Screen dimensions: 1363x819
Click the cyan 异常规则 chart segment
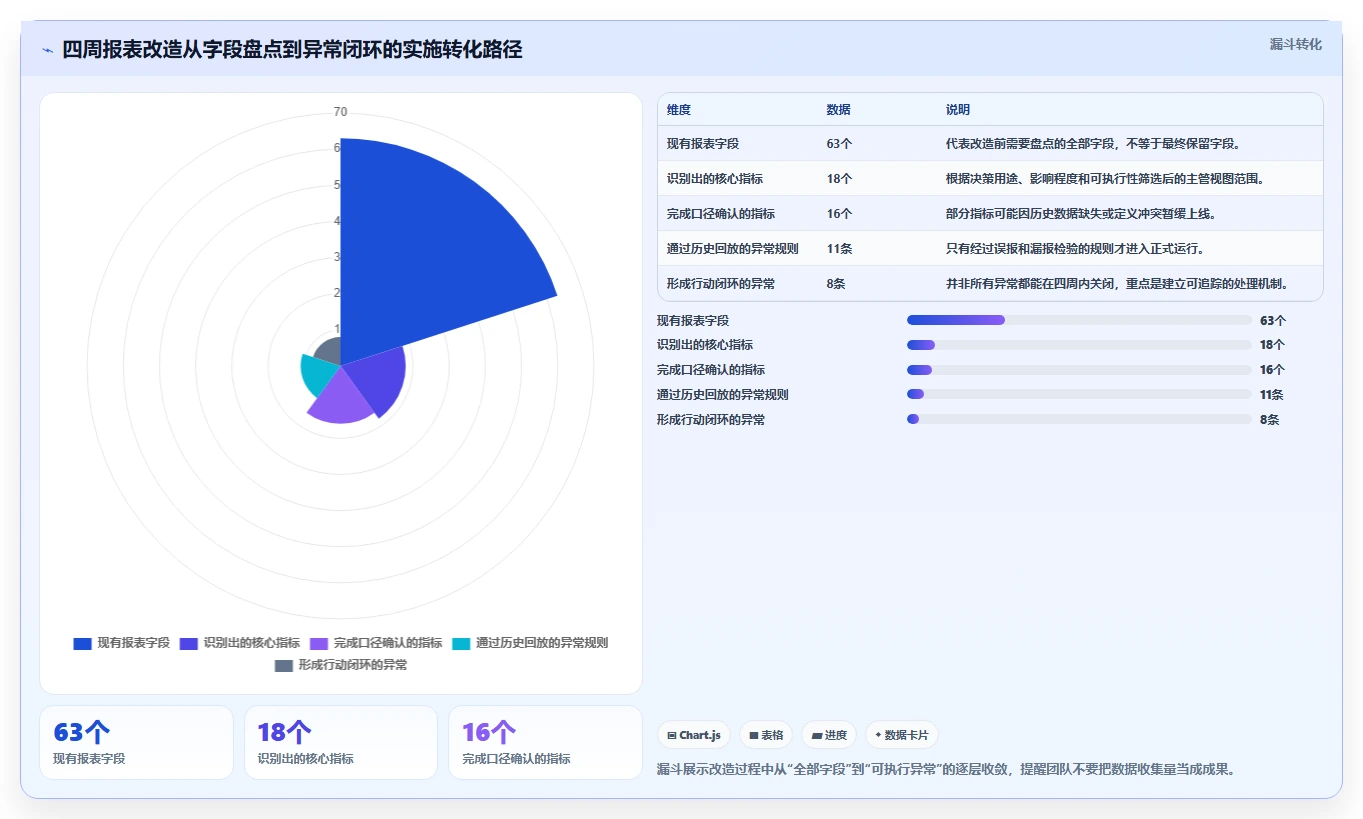318,375
